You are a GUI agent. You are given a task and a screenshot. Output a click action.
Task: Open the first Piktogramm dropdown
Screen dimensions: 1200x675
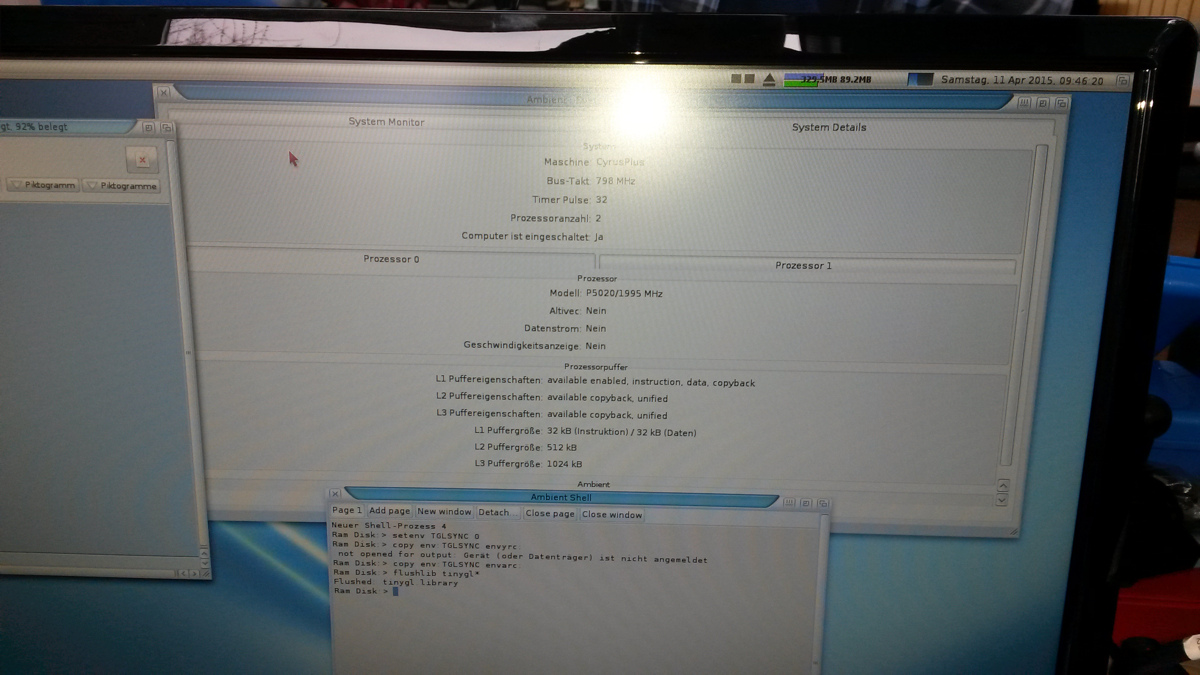coord(43,186)
